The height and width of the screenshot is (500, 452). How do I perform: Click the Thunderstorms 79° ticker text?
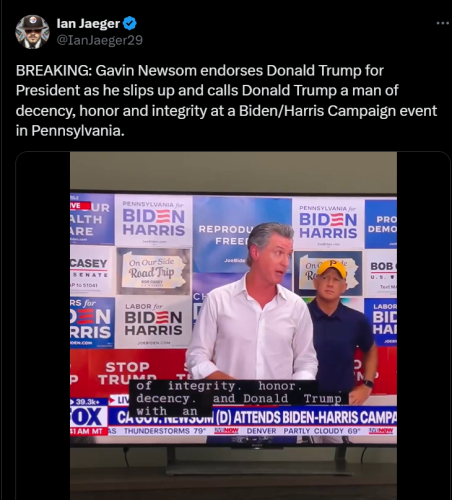click(x=165, y=431)
